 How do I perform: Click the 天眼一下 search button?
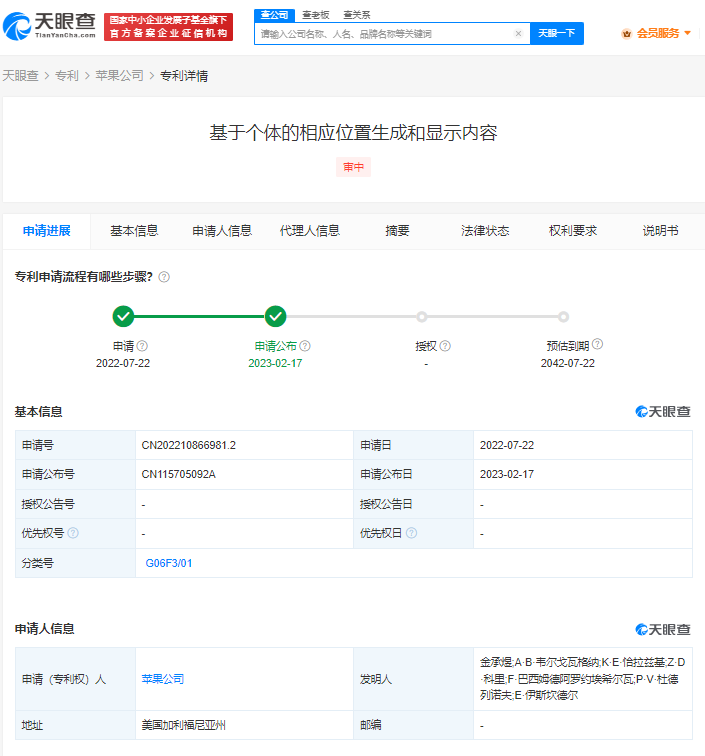point(556,33)
